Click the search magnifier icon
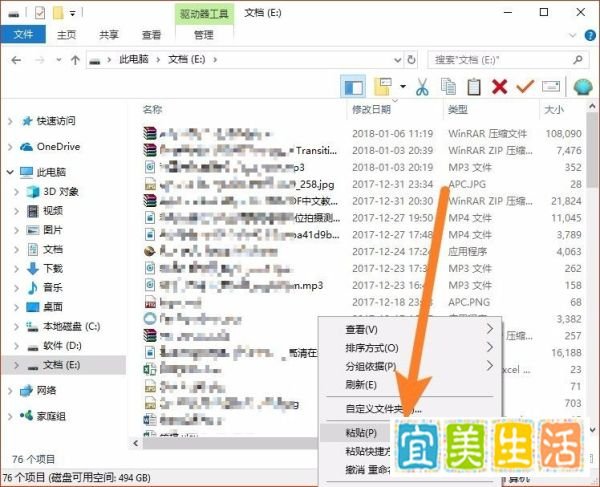Screen dimensions: 600x487 pyautogui.click(x=578, y=60)
